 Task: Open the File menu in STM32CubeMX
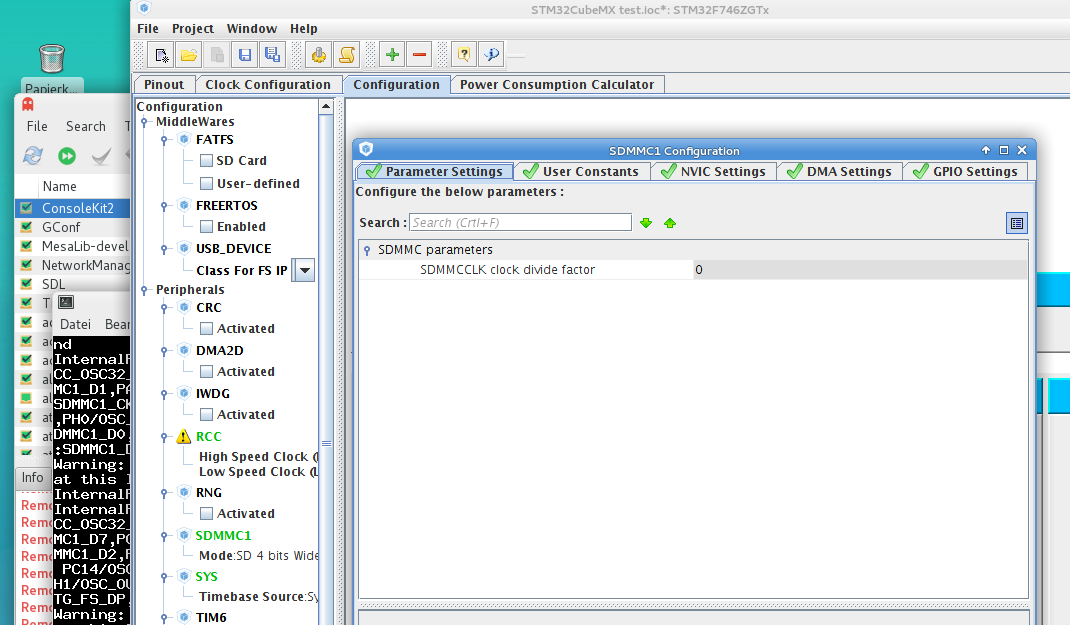[147, 29]
